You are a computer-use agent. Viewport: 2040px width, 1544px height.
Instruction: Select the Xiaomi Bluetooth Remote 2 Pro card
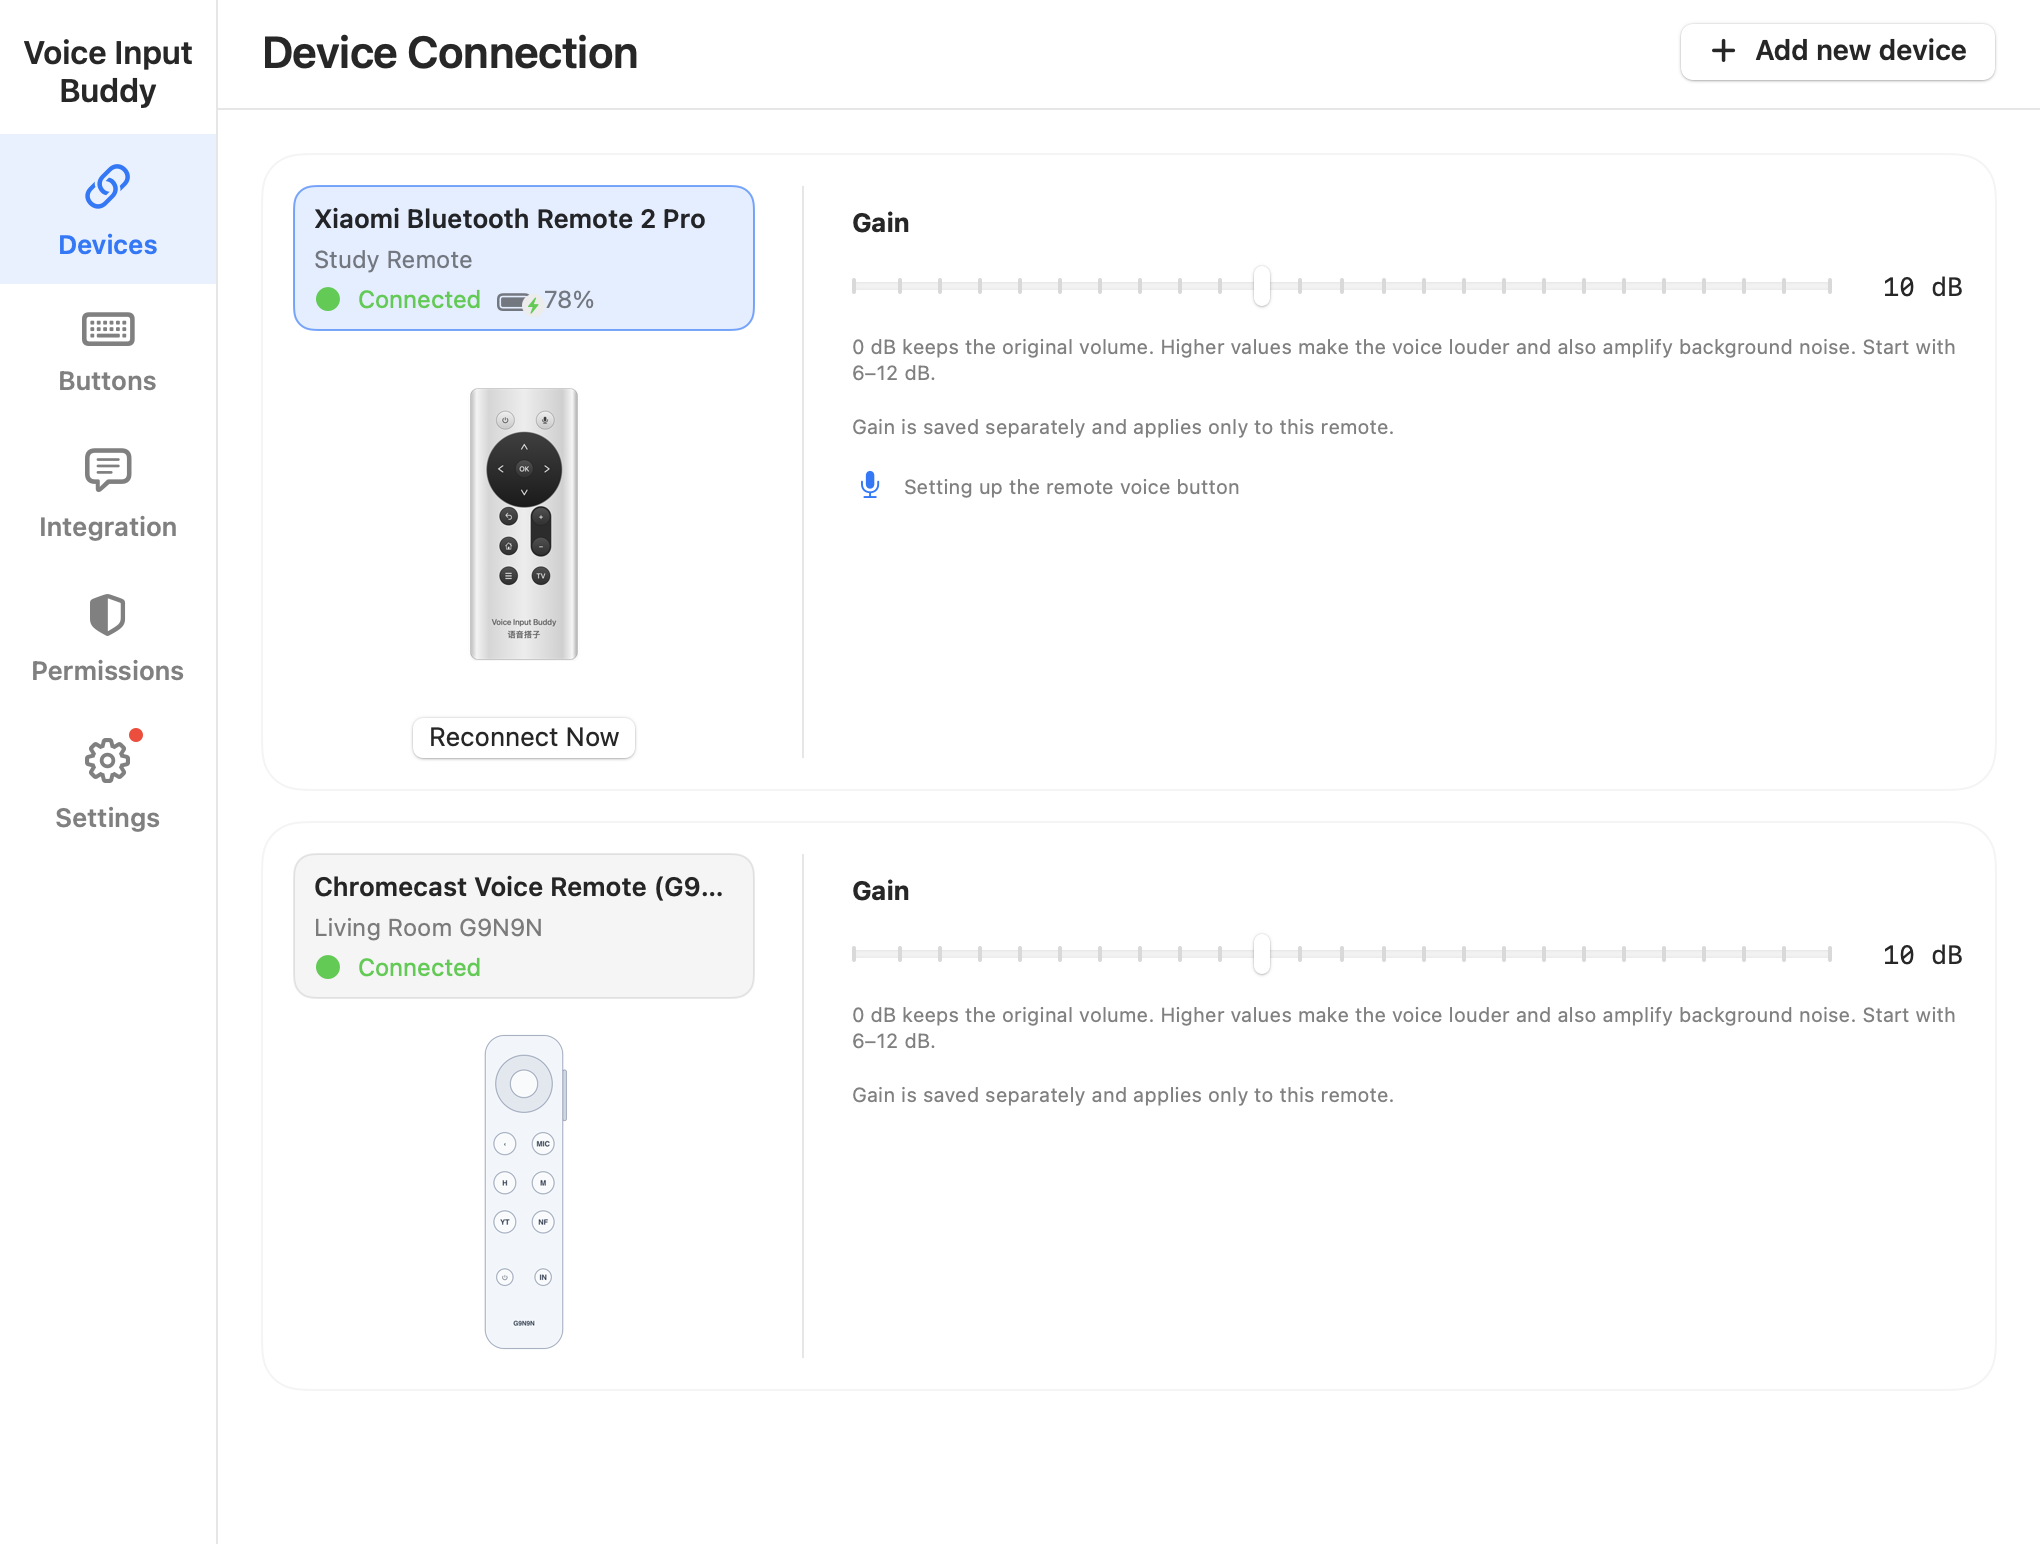click(x=524, y=258)
